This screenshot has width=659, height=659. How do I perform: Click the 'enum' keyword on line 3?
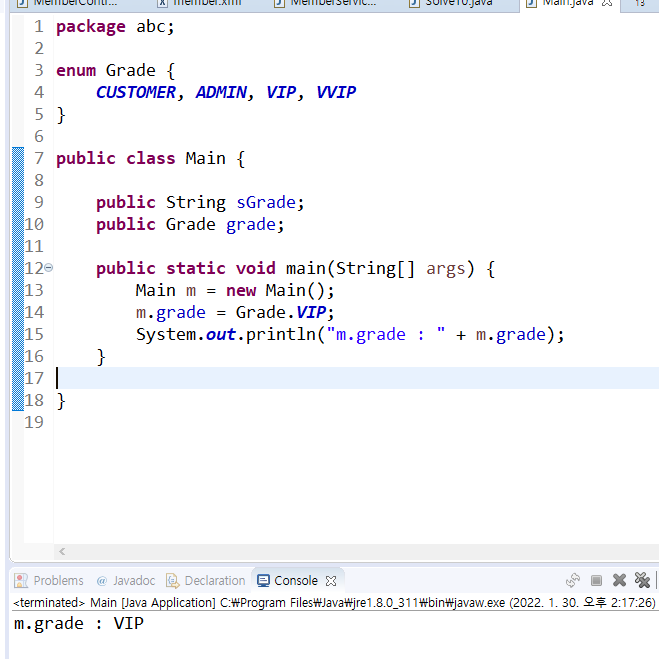coord(76,71)
